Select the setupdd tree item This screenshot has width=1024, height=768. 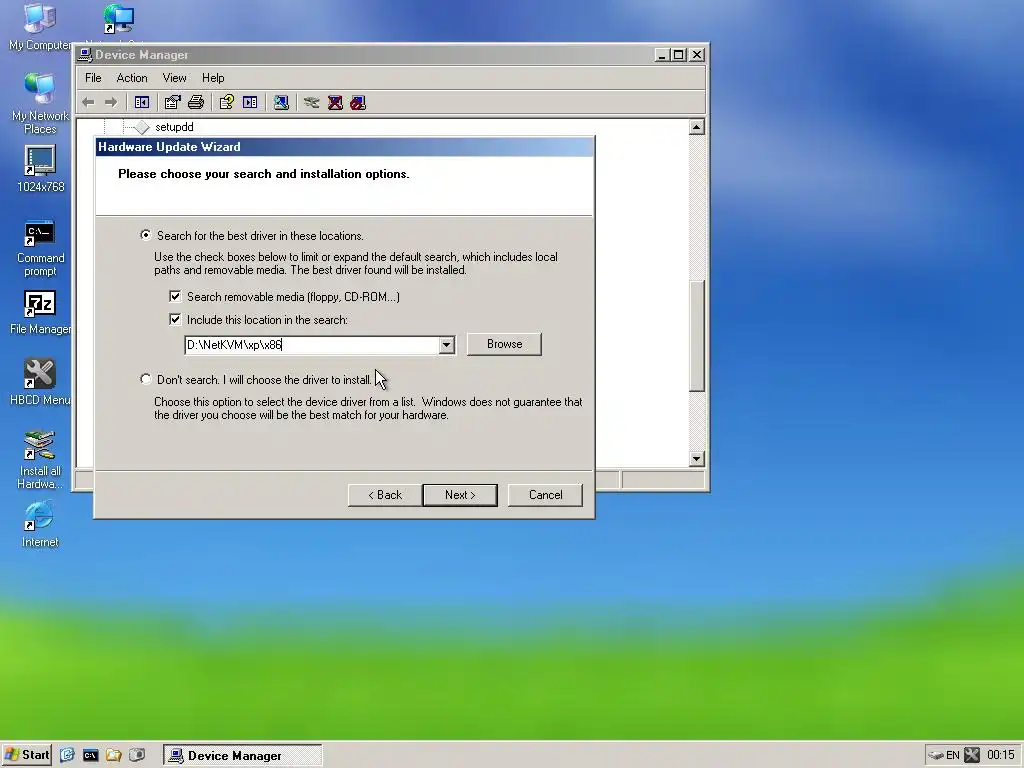[x=174, y=127]
